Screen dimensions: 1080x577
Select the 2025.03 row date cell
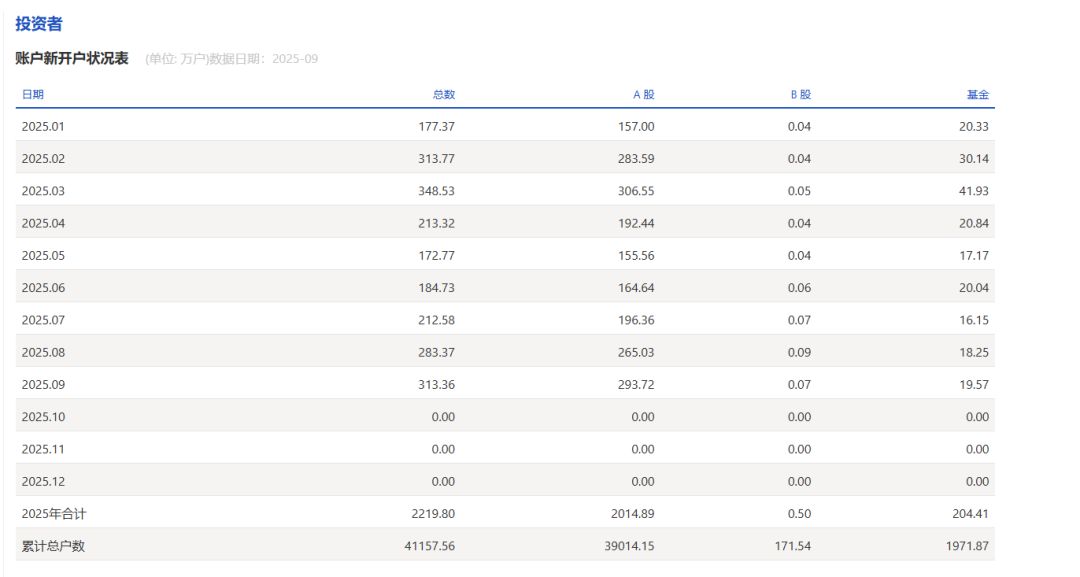point(43,191)
